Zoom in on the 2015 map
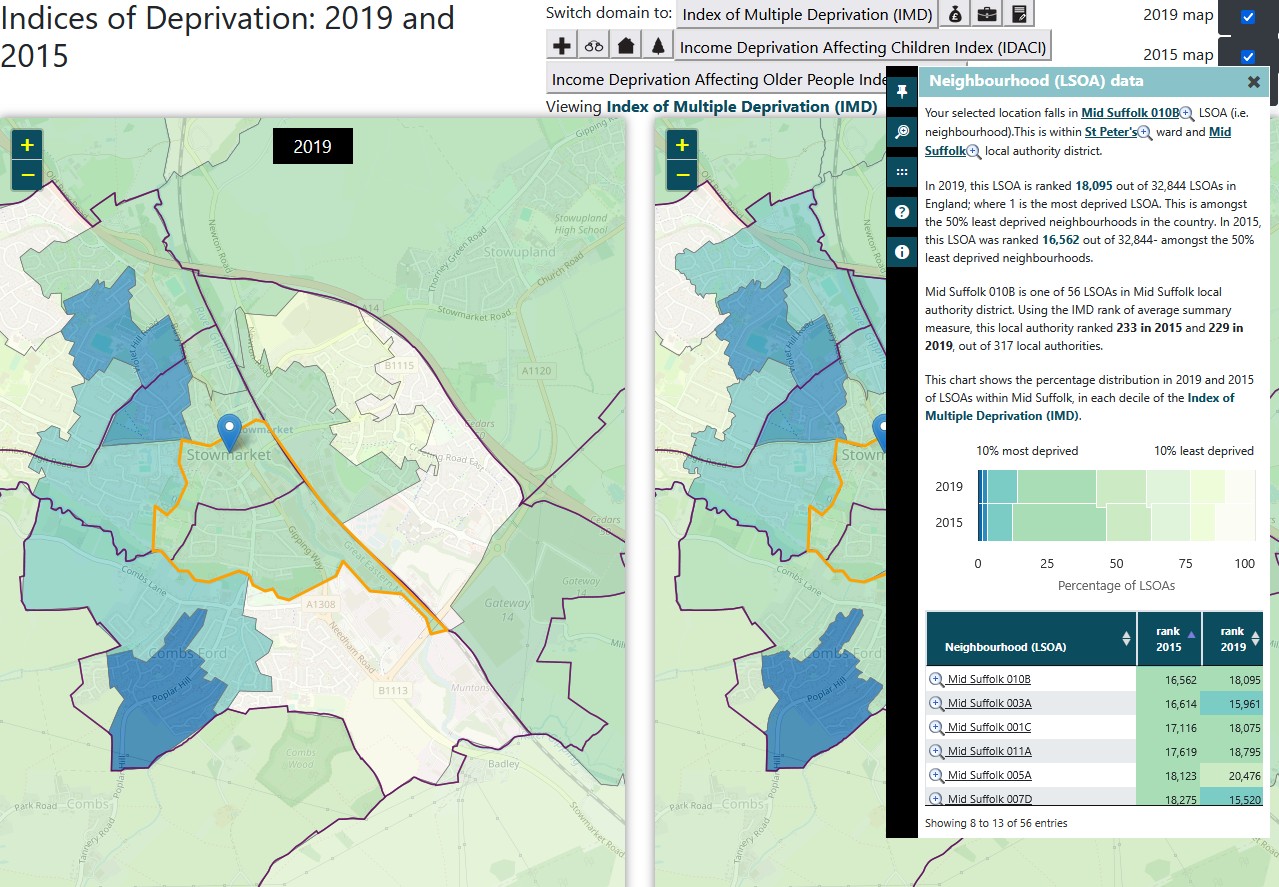The height and width of the screenshot is (887, 1279). click(682, 145)
